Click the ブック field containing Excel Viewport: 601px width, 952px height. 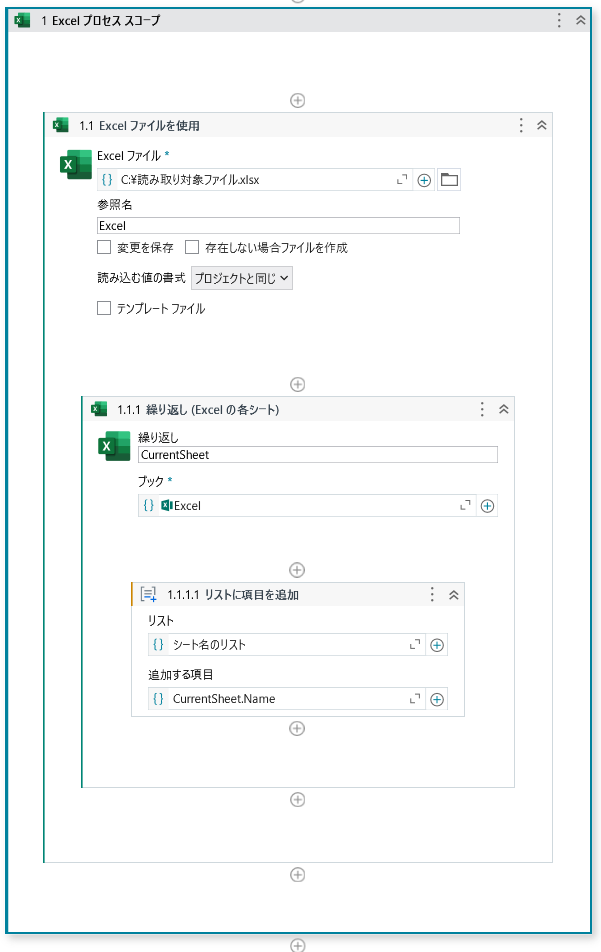pyautogui.click(x=307, y=506)
